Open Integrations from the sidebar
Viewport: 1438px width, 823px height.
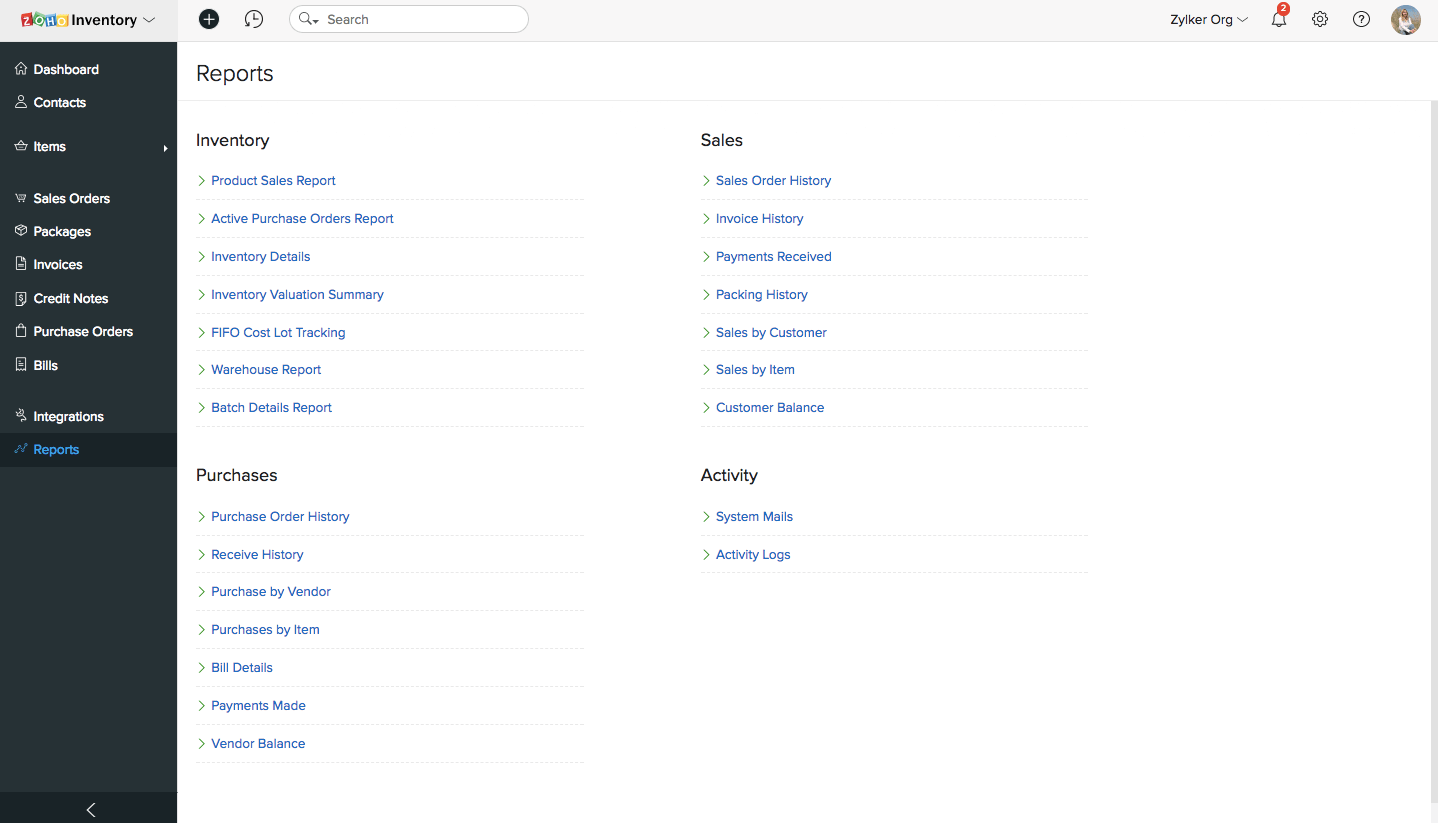(x=68, y=416)
